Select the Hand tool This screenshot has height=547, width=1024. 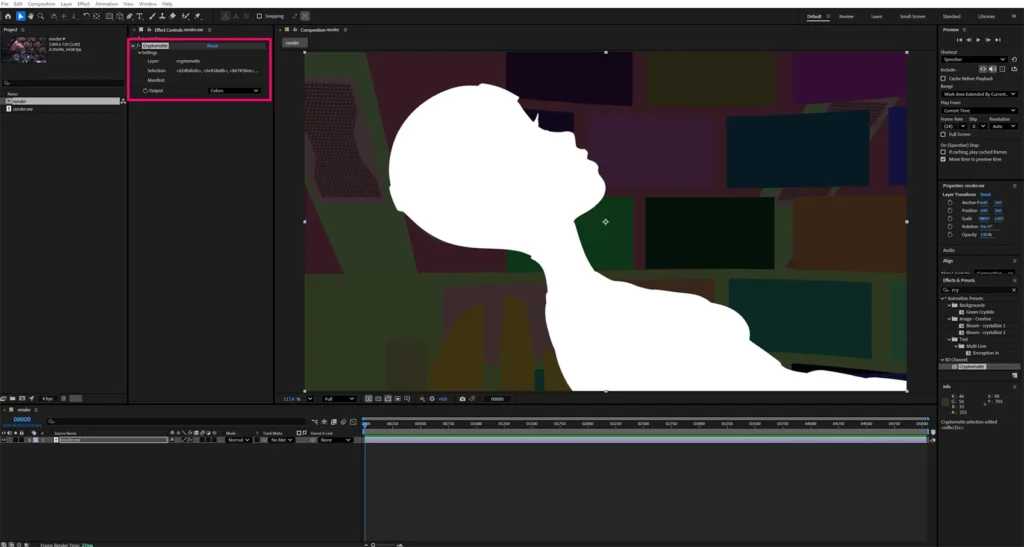(31, 16)
